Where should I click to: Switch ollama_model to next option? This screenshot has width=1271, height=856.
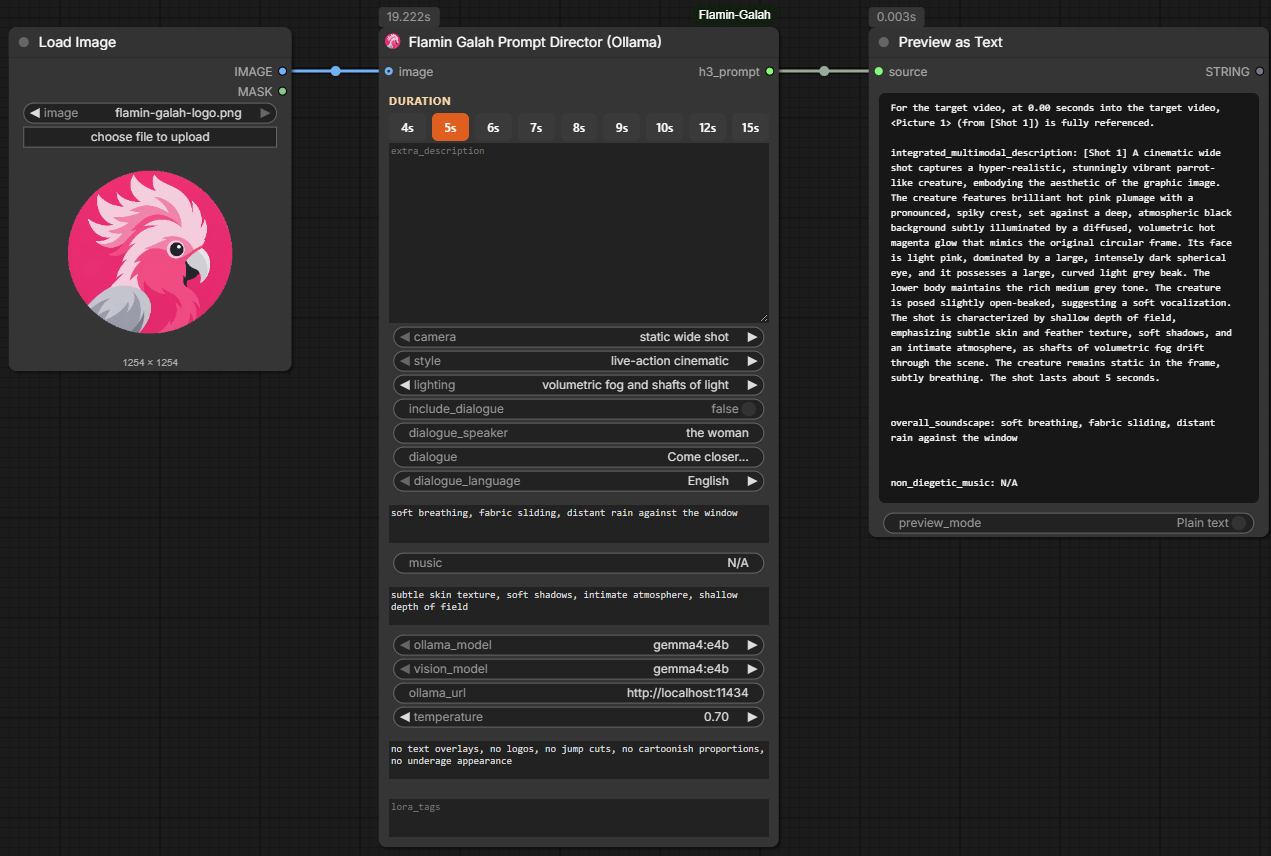(752, 645)
